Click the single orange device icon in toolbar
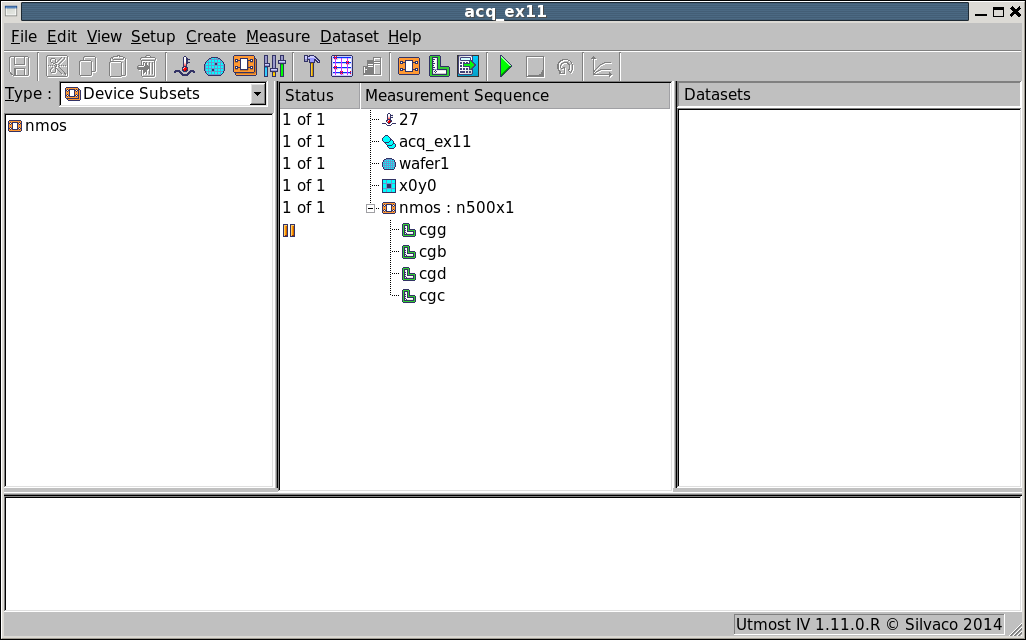 tap(409, 67)
